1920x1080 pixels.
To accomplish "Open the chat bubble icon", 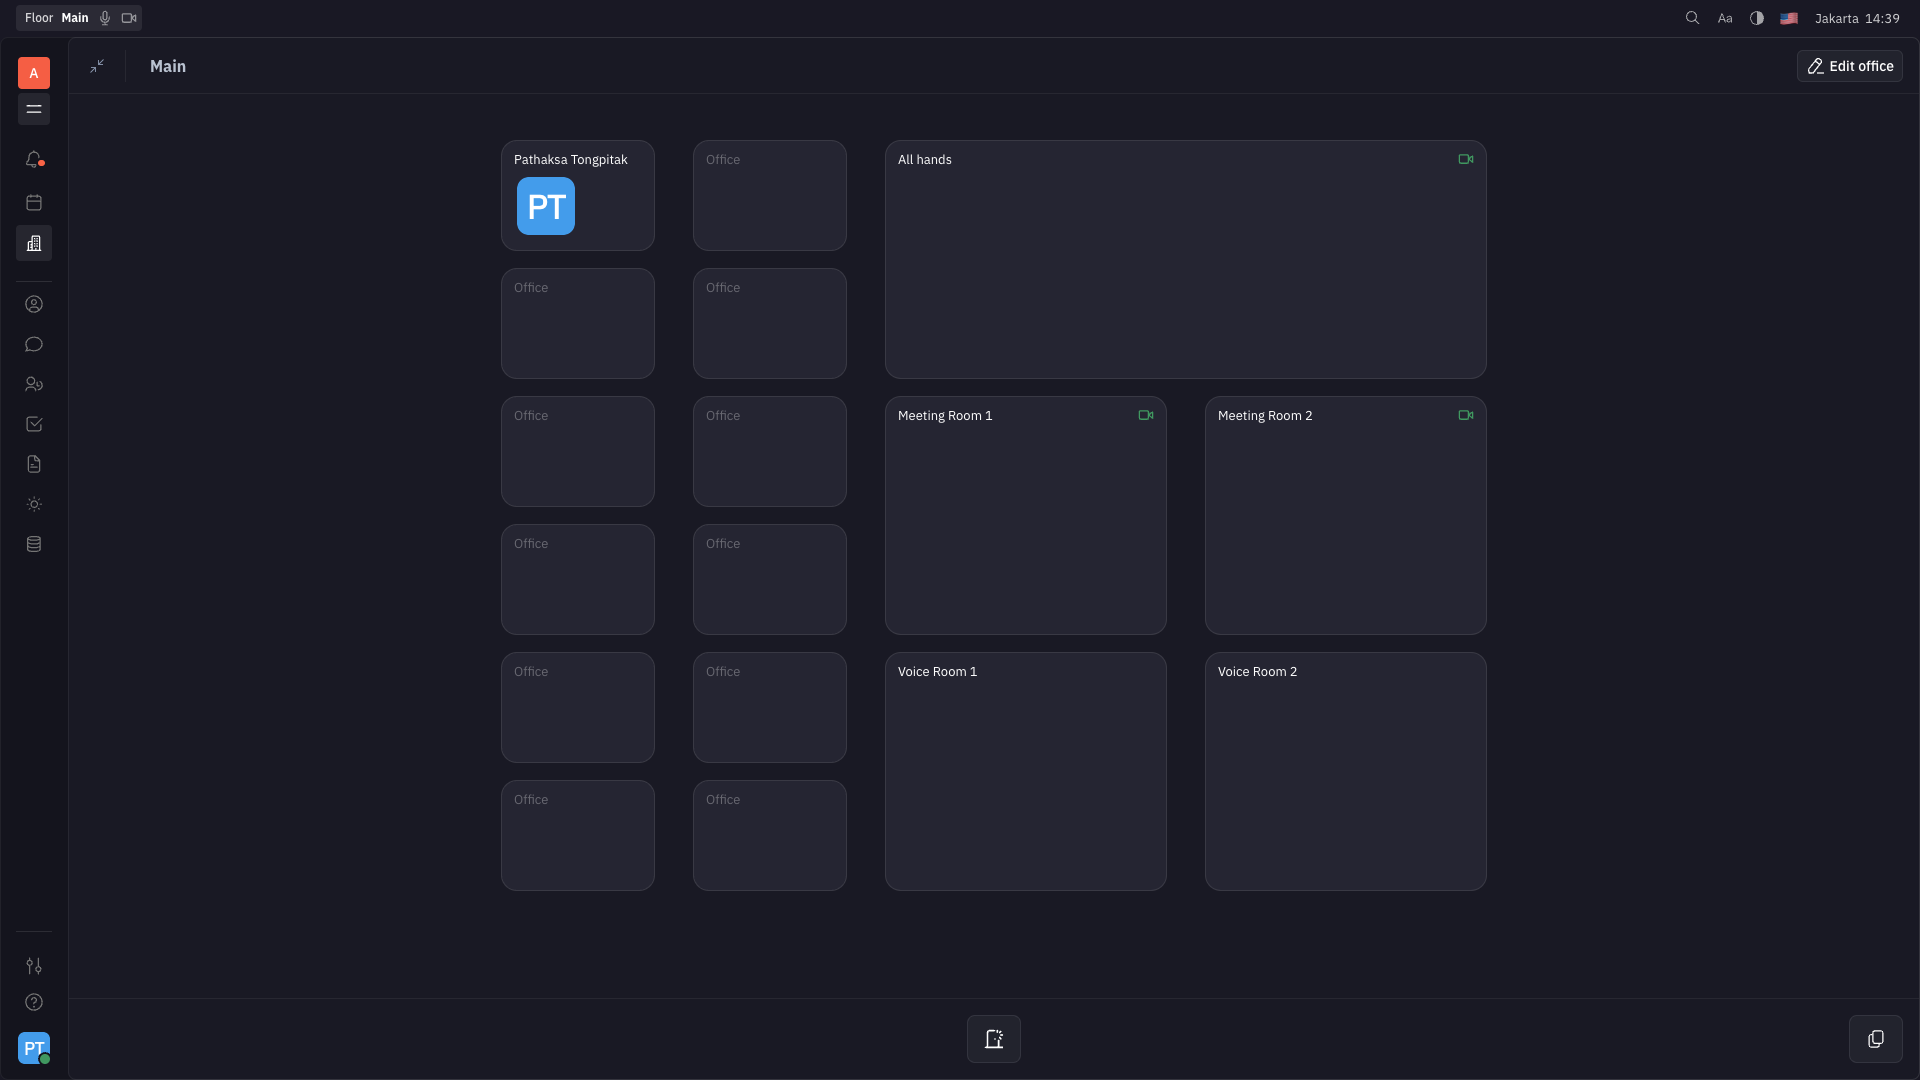I will click(34, 344).
